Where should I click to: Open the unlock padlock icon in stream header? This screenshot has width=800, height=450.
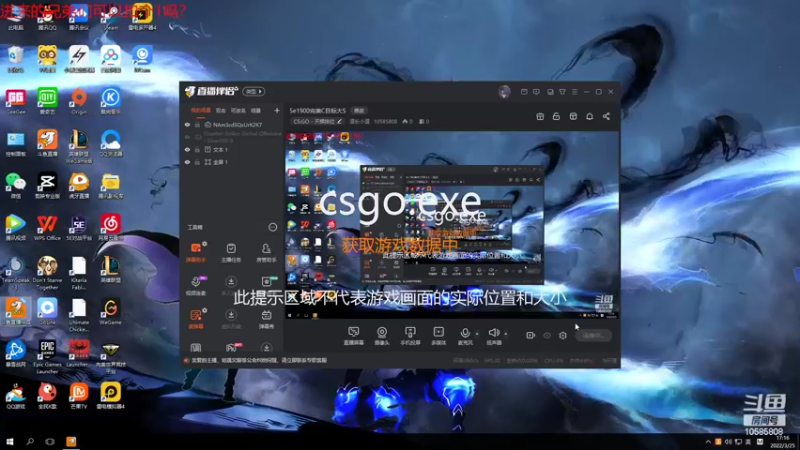point(556,116)
